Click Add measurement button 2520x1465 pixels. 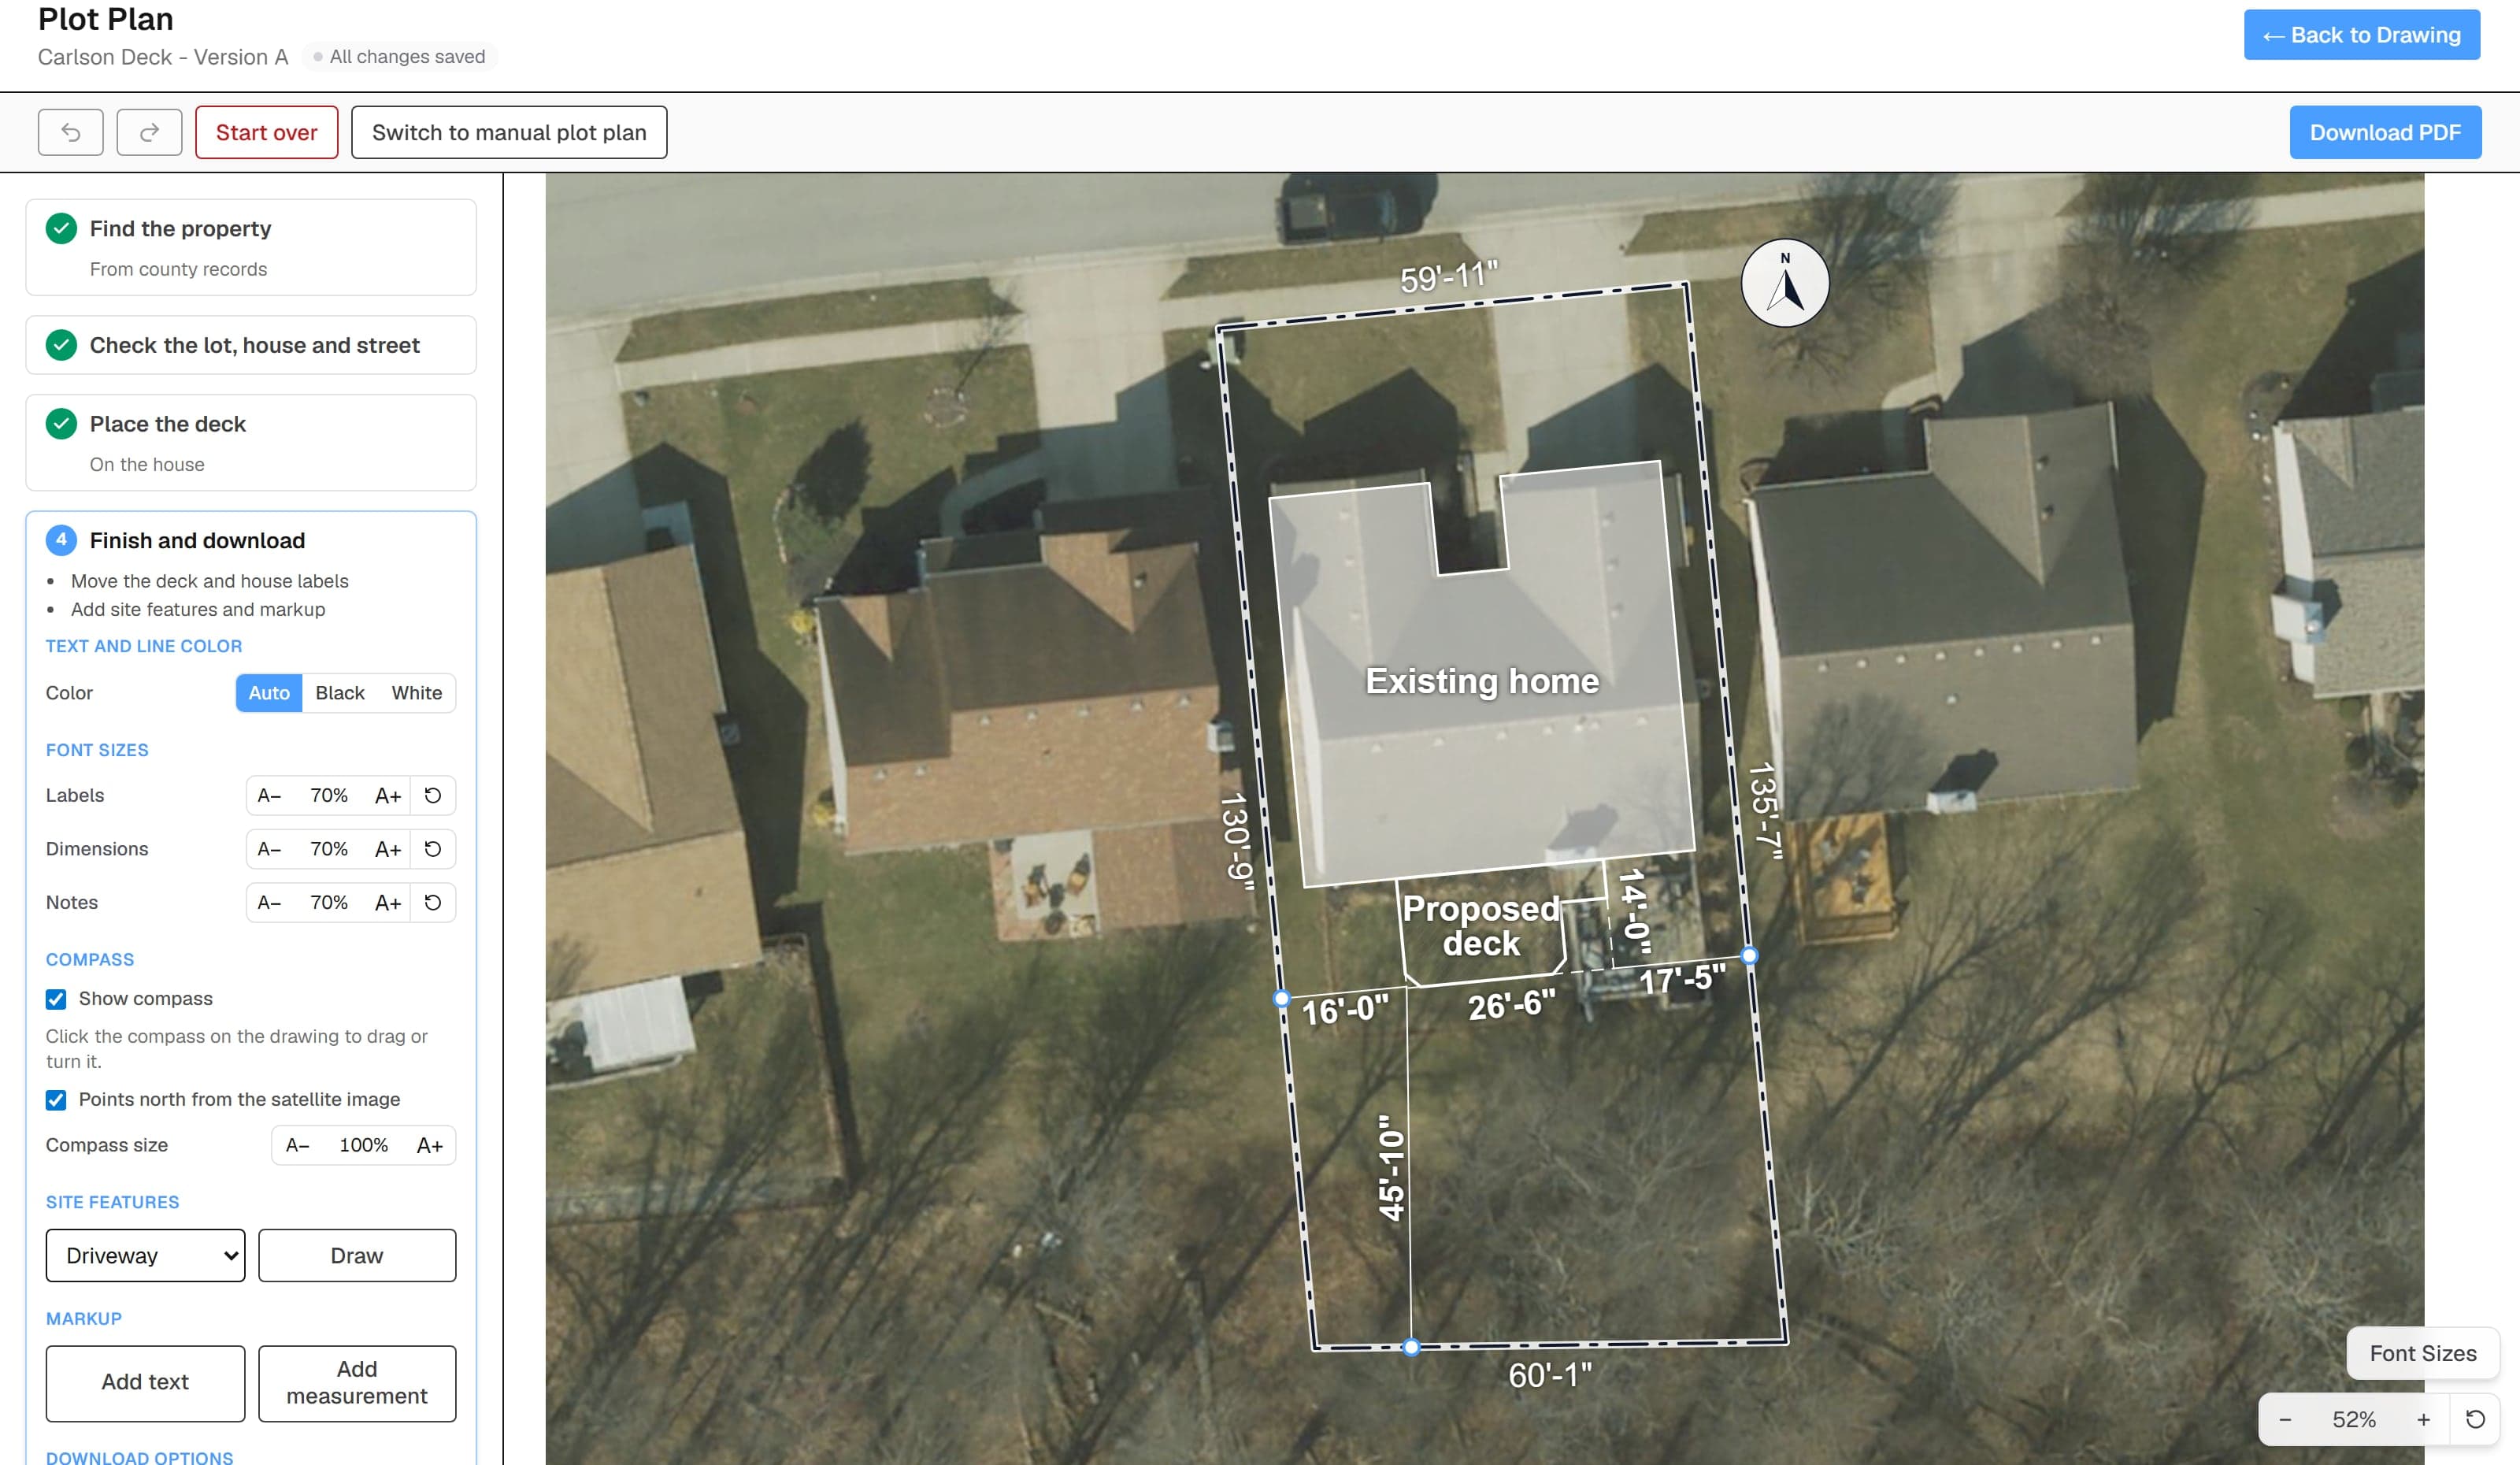(x=357, y=1382)
